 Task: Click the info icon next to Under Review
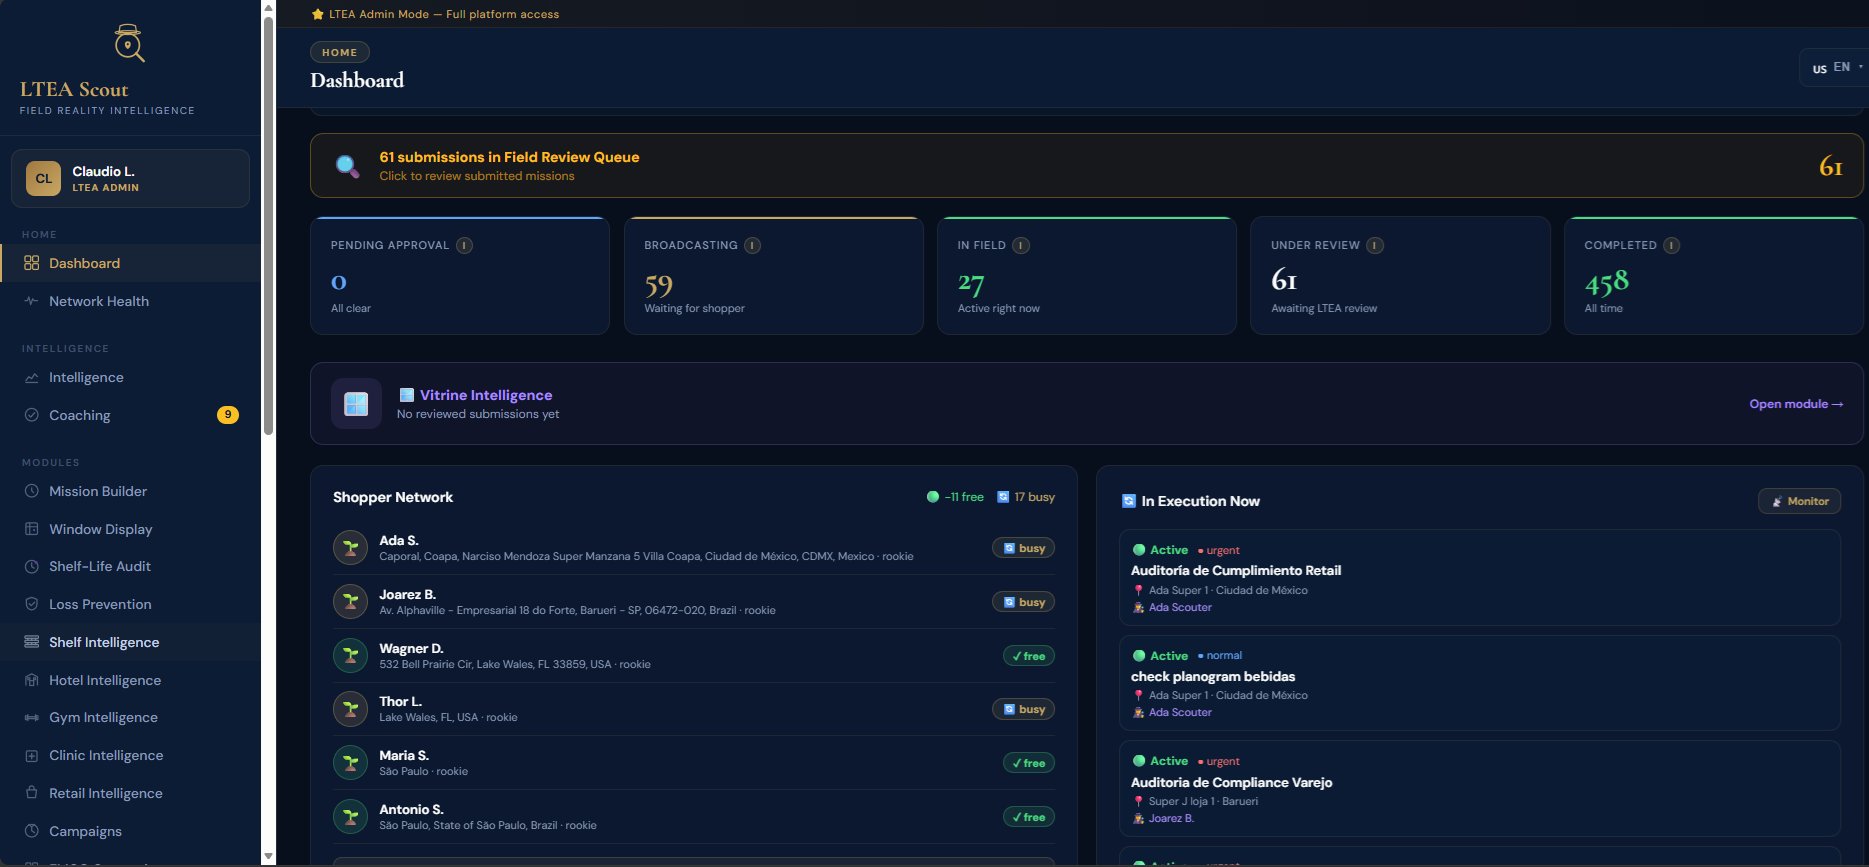1375,245
